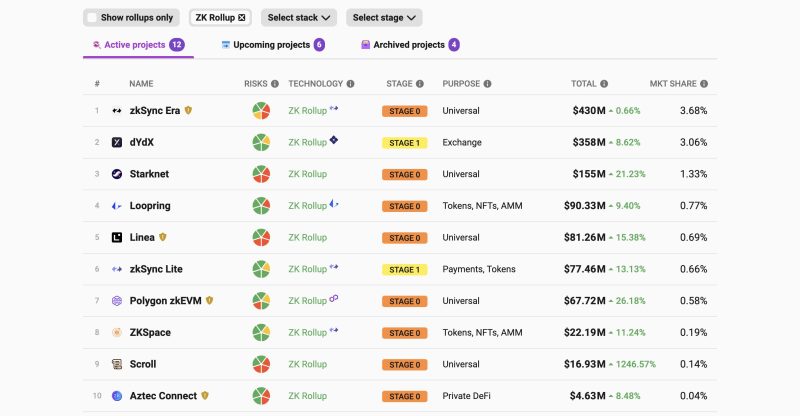Click the risk pie chart for Scroll
Screen dimensions: 800x416
coord(261,364)
